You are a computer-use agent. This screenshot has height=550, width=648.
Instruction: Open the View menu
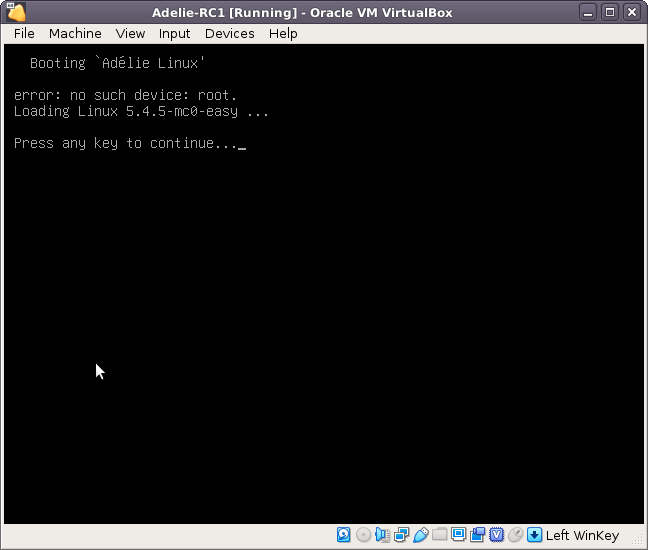130,33
